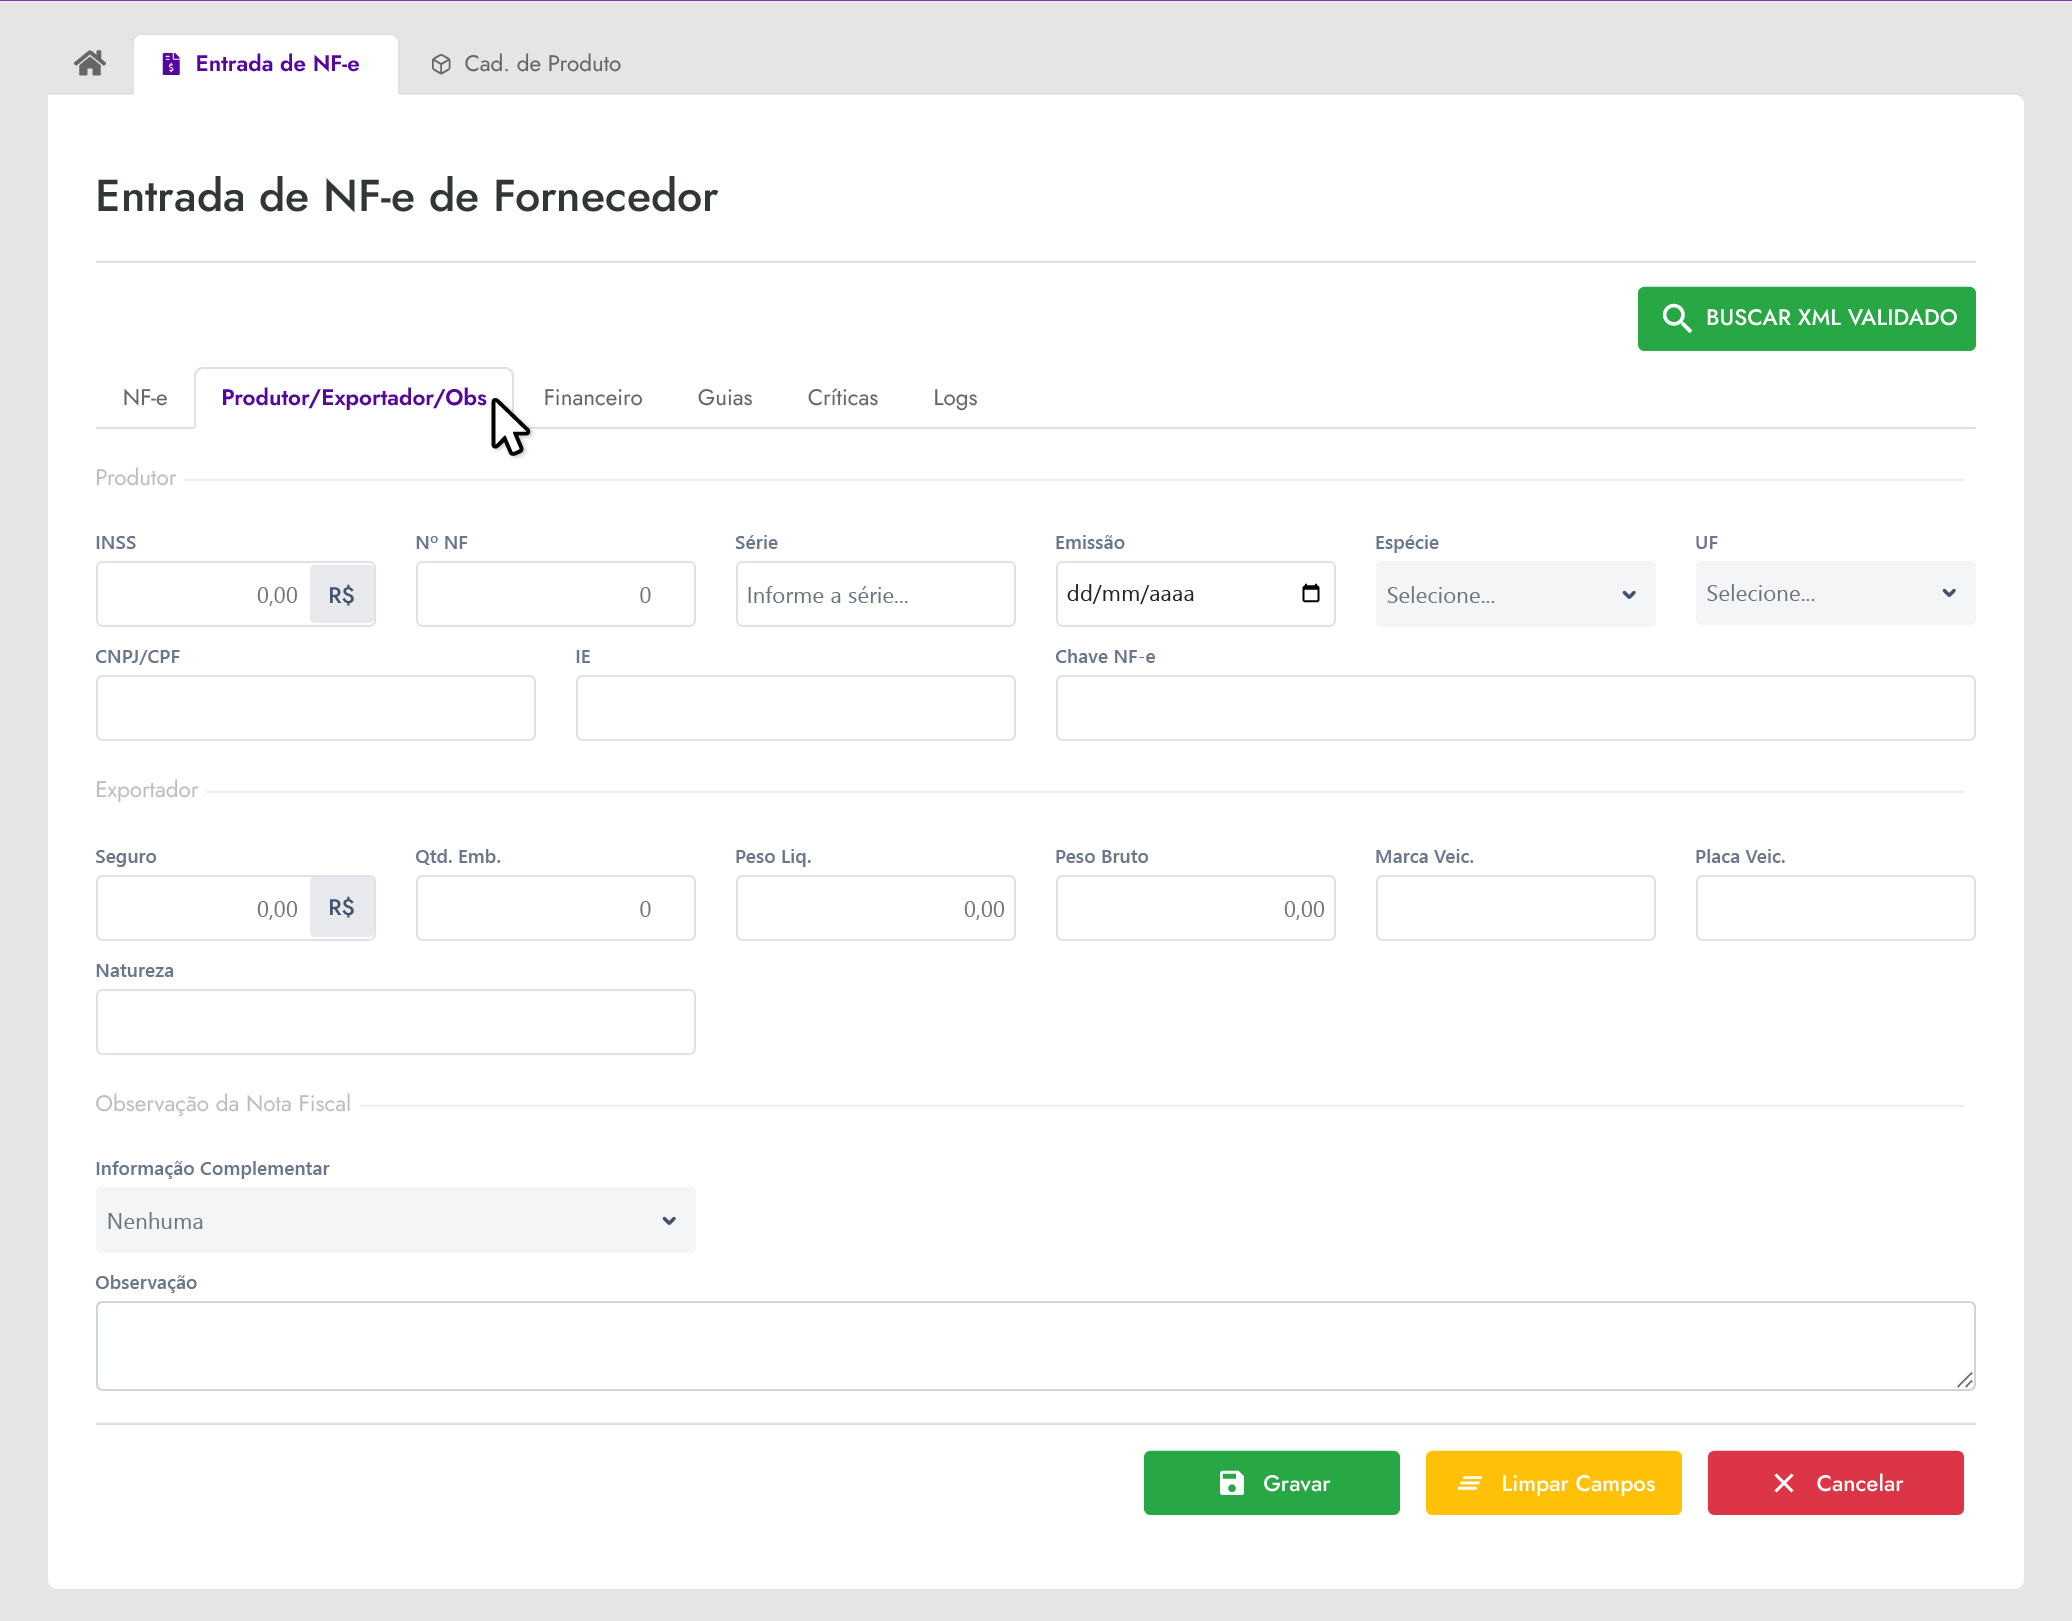Focus the Chave NF-e input field
The width and height of the screenshot is (2072, 1621).
point(1514,708)
